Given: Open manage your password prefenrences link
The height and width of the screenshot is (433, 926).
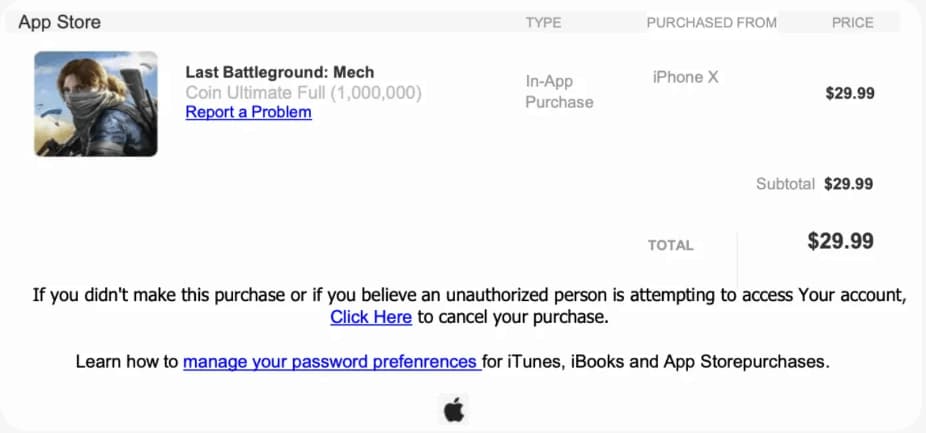Looking at the screenshot, I should point(332,362).
